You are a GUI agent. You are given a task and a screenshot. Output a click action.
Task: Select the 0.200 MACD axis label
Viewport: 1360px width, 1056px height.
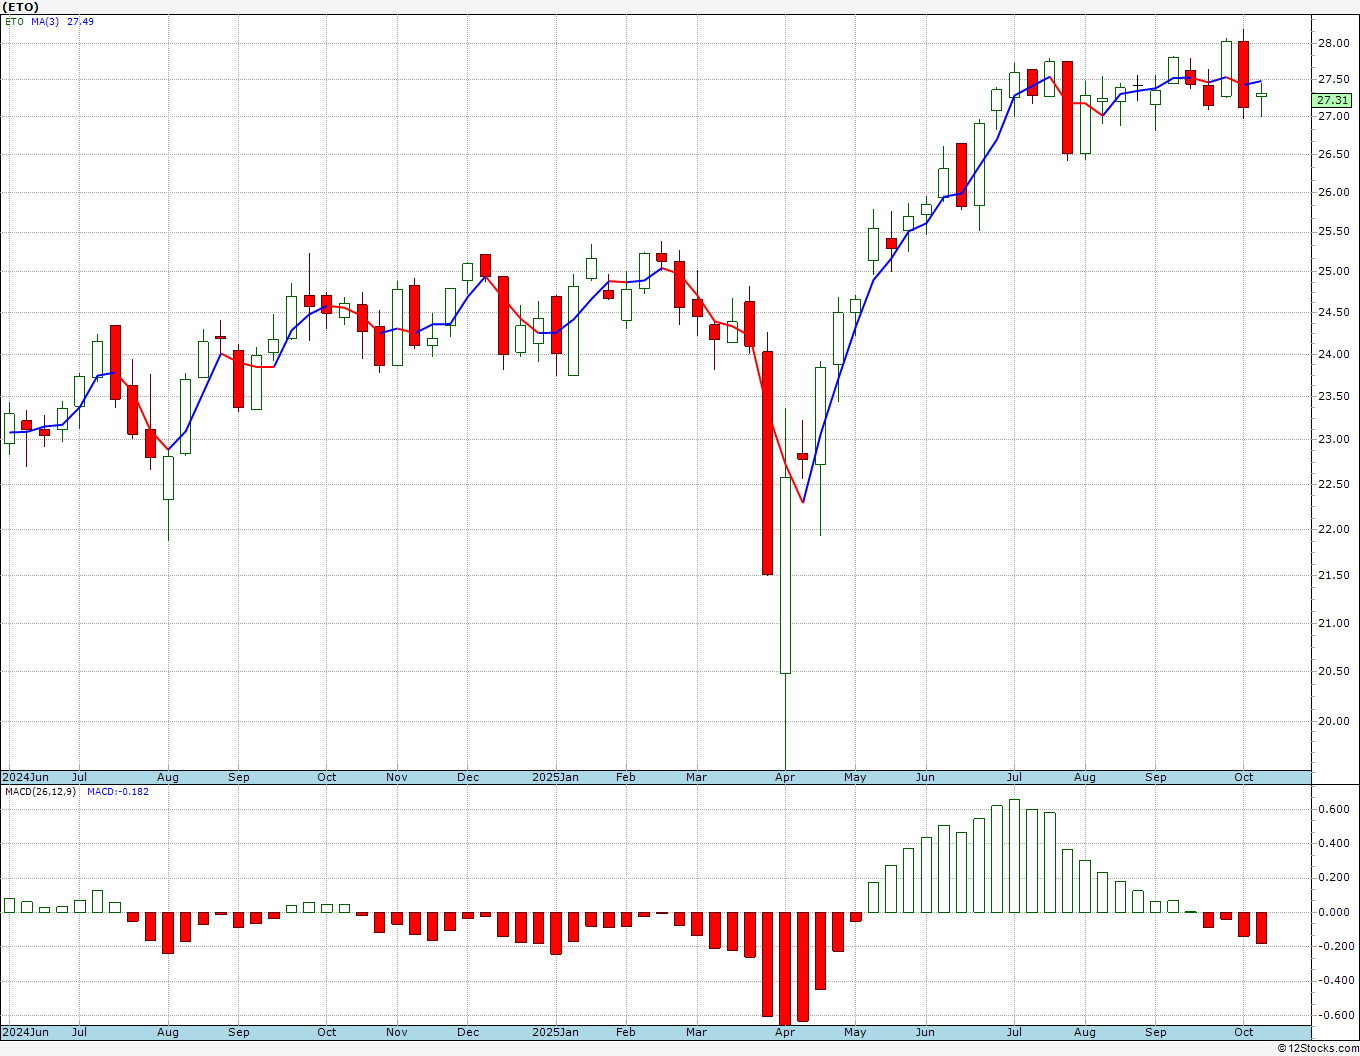tap(1334, 877)
